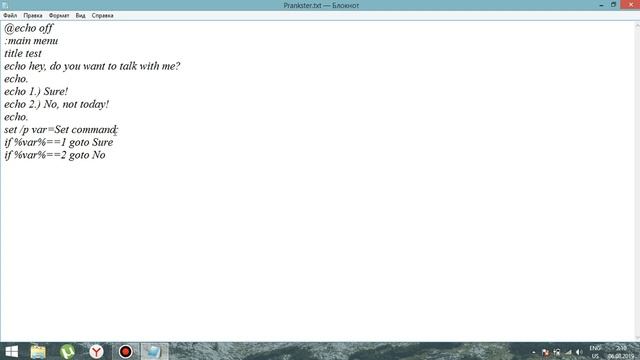Open the Вид menu
The image size is (640, 360).
(80, 16)
